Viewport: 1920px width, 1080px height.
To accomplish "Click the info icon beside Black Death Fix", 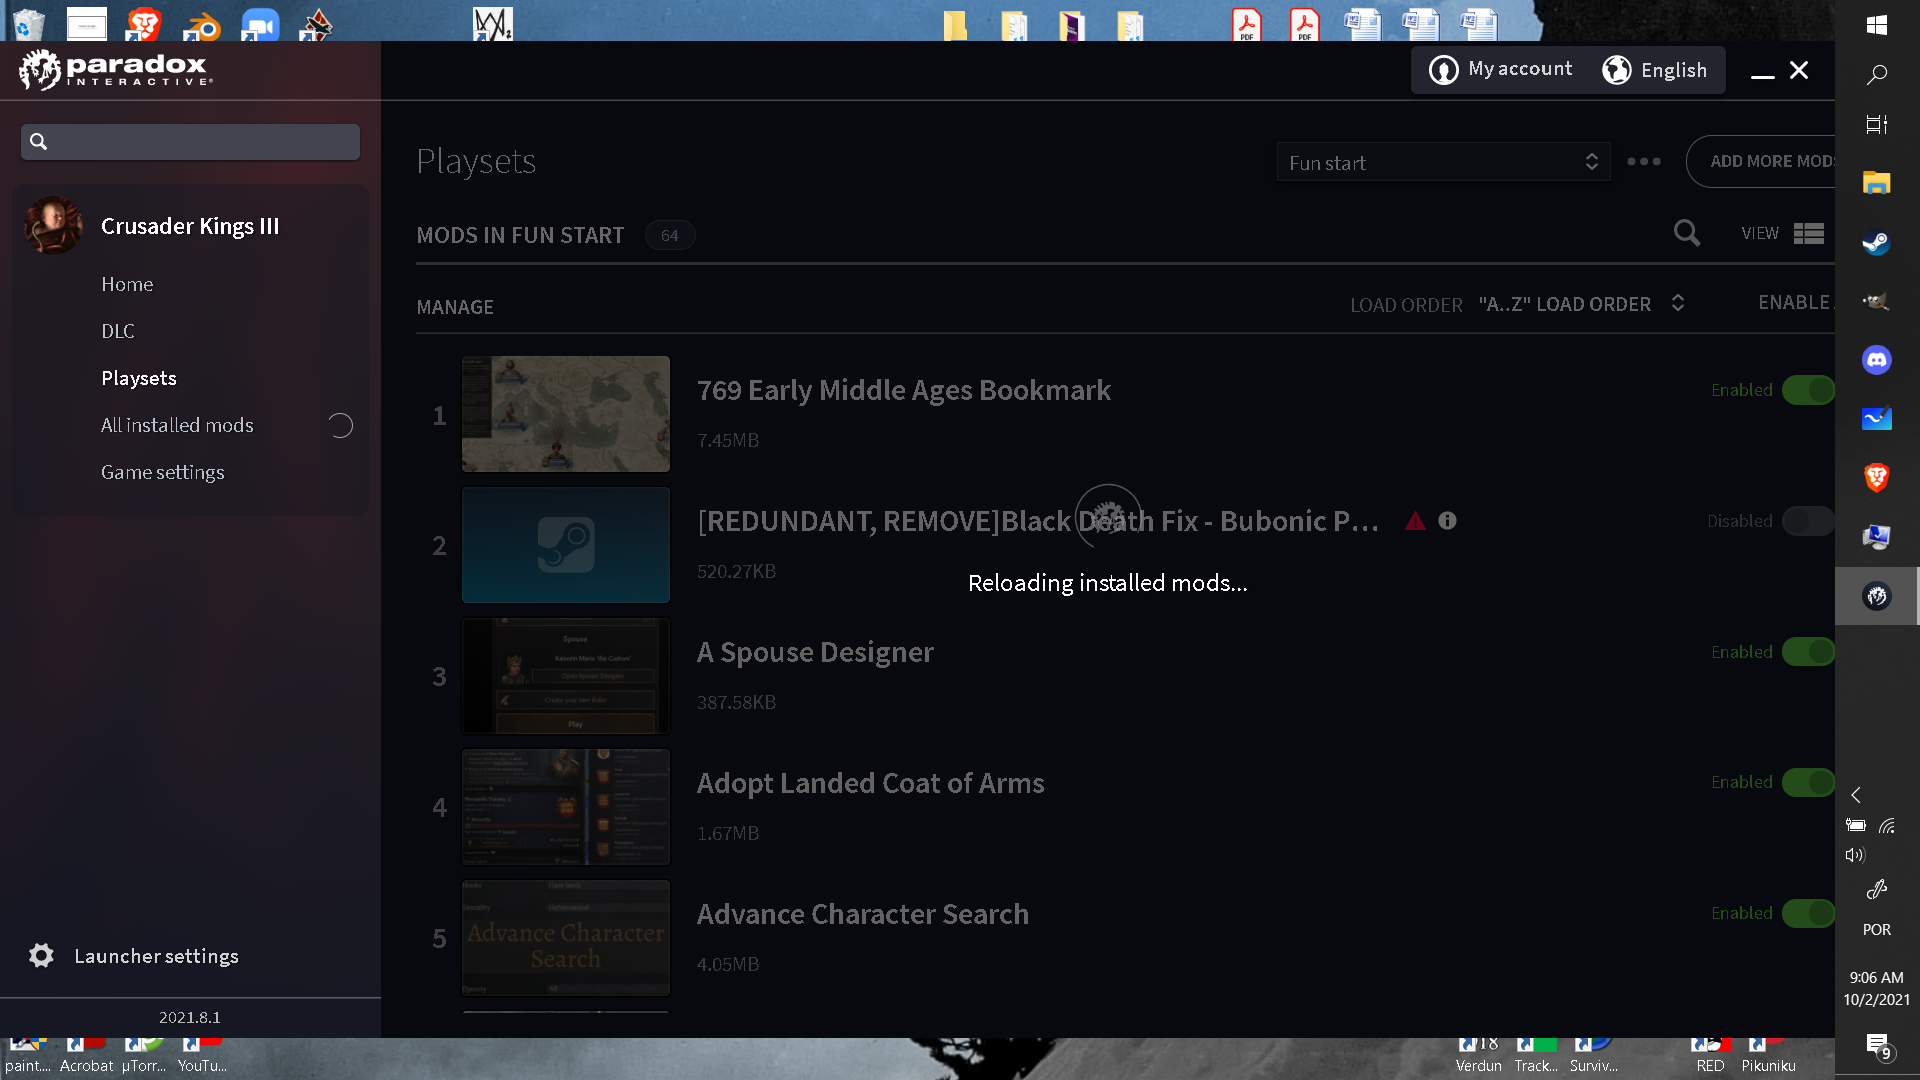I will click(1447, 520).
